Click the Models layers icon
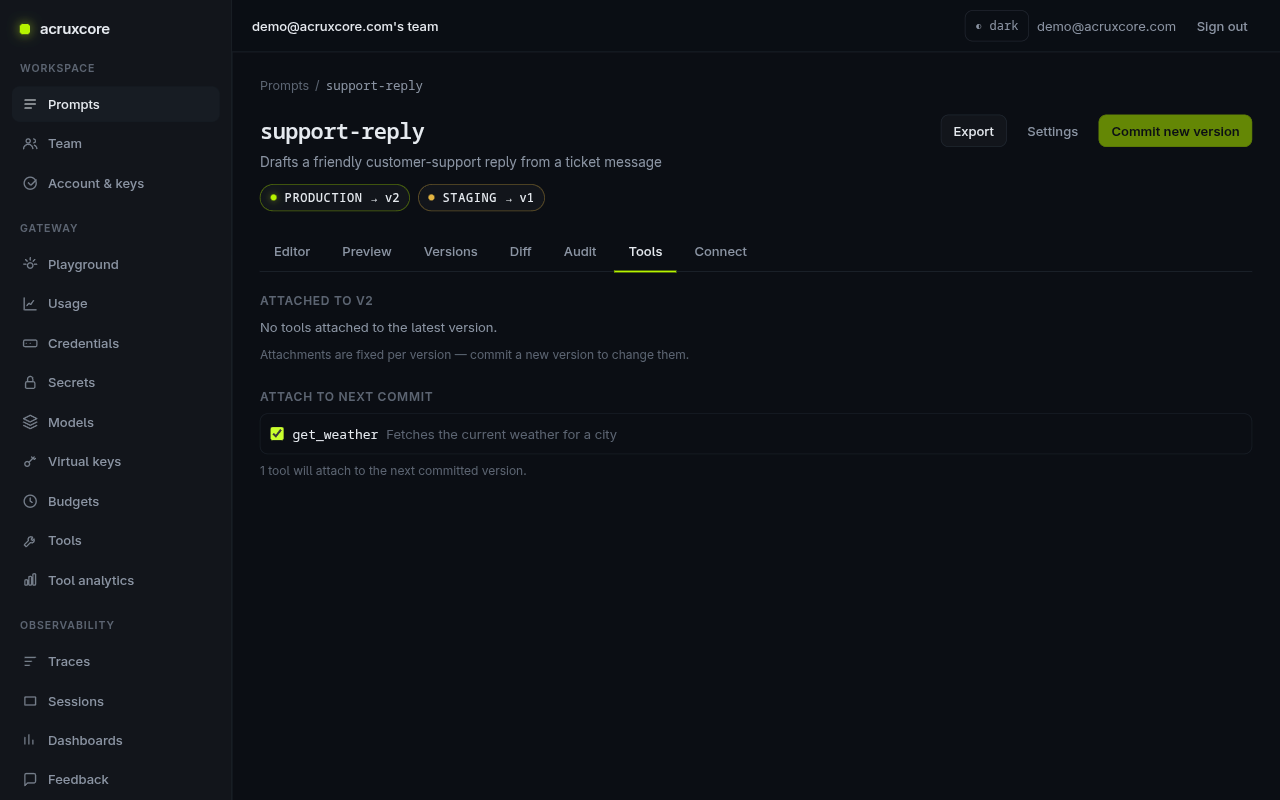This screenshot has width=1280, height=800. tap(30, 422)
